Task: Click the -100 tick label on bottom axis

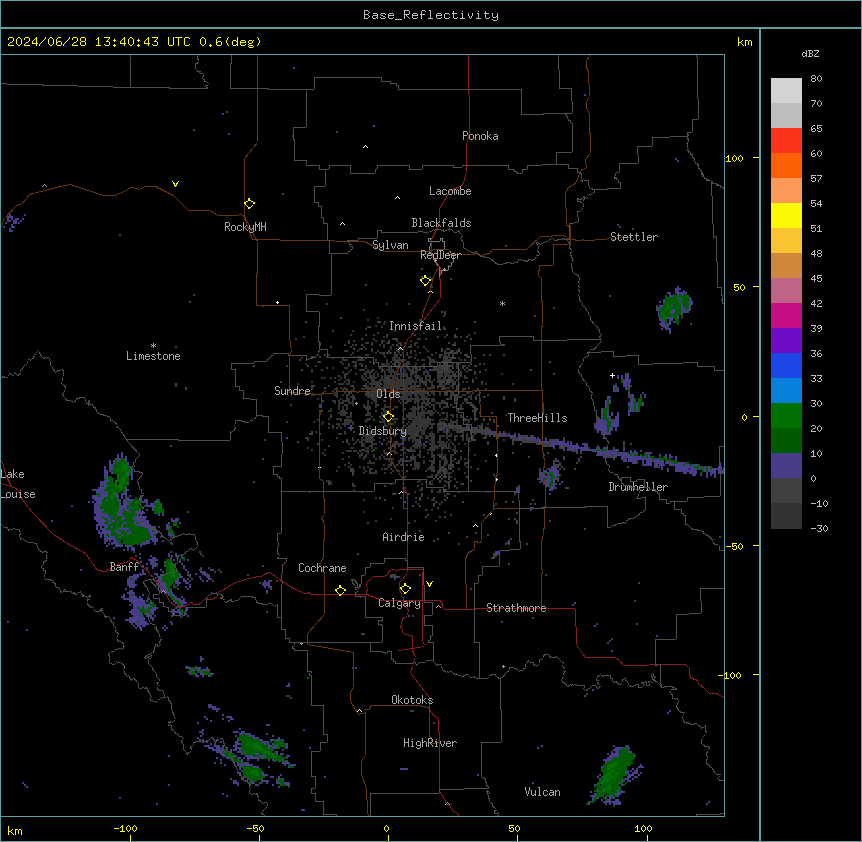Action: pos(125,828)
